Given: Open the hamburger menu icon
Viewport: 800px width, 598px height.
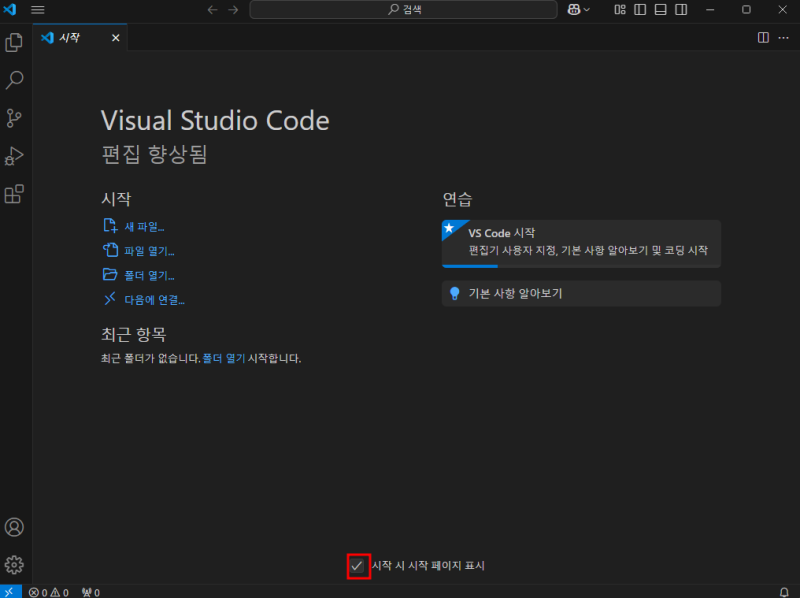Looking at the screenshot, I should pyautogui.click(x=38, y=9).
